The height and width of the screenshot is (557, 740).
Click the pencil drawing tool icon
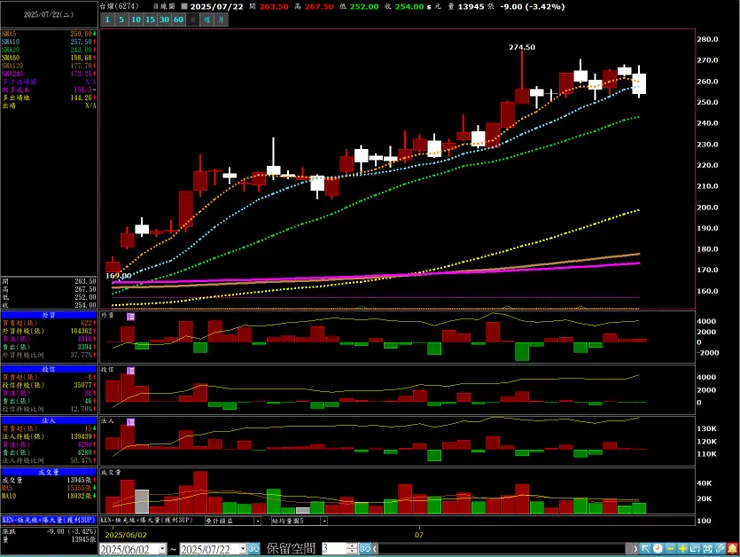[x=720, y=549]
